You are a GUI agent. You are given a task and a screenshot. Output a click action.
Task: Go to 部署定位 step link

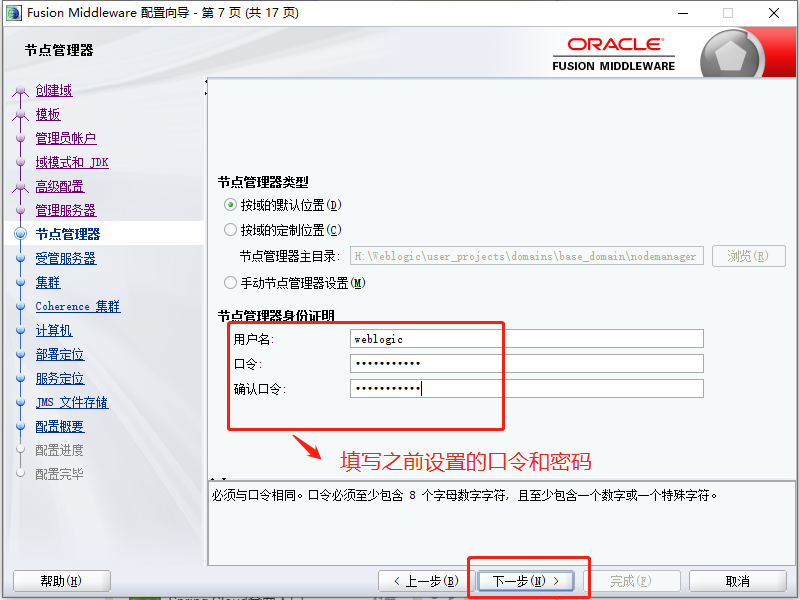point(60,354)
